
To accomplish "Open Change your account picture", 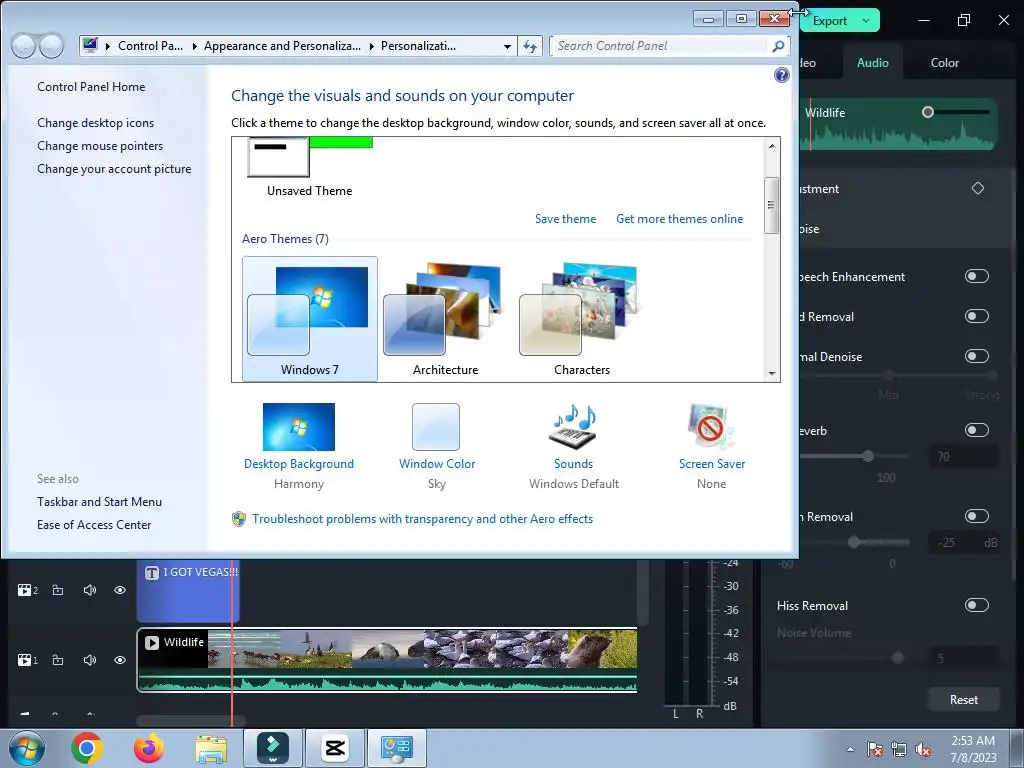I will 114,168.
